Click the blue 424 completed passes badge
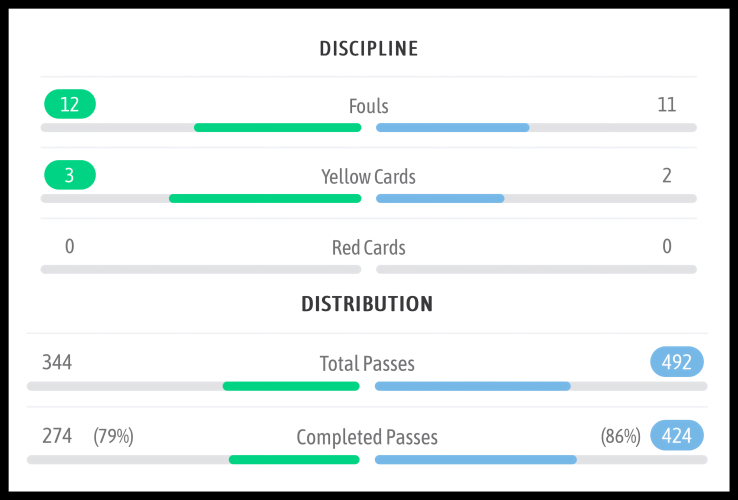 tap(677, 436)
